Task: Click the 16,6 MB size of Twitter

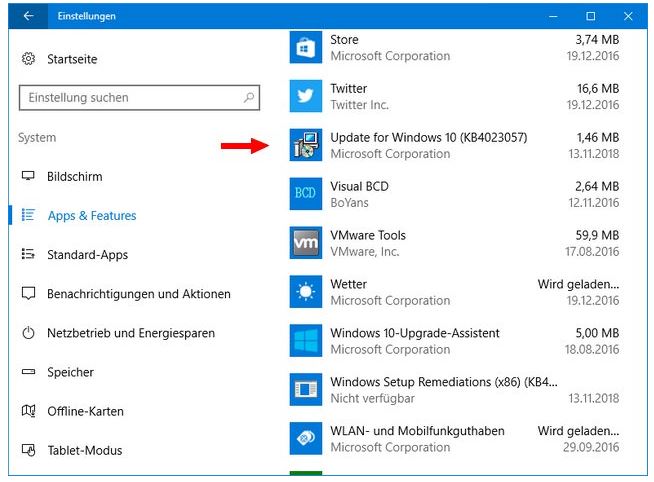Action: click(x=598, y=88)
